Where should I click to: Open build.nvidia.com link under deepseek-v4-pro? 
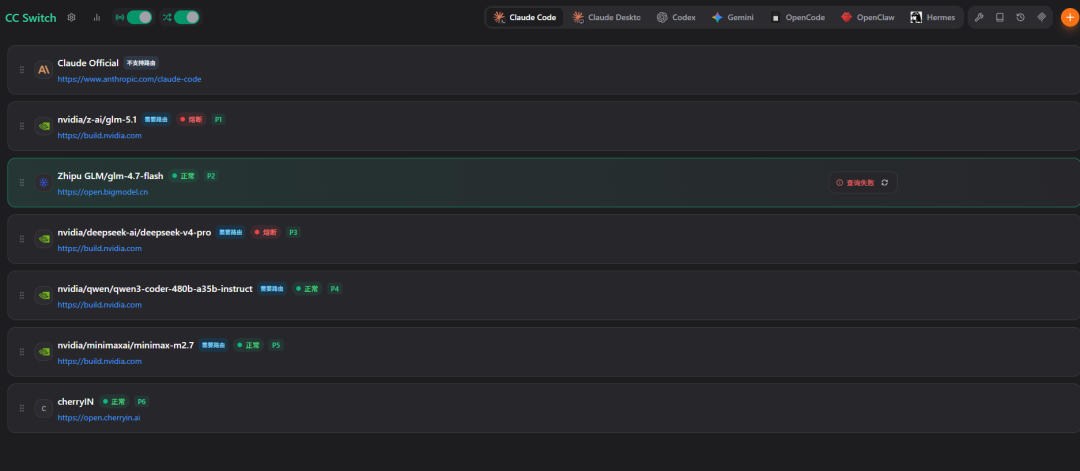(x=99, y=249)
